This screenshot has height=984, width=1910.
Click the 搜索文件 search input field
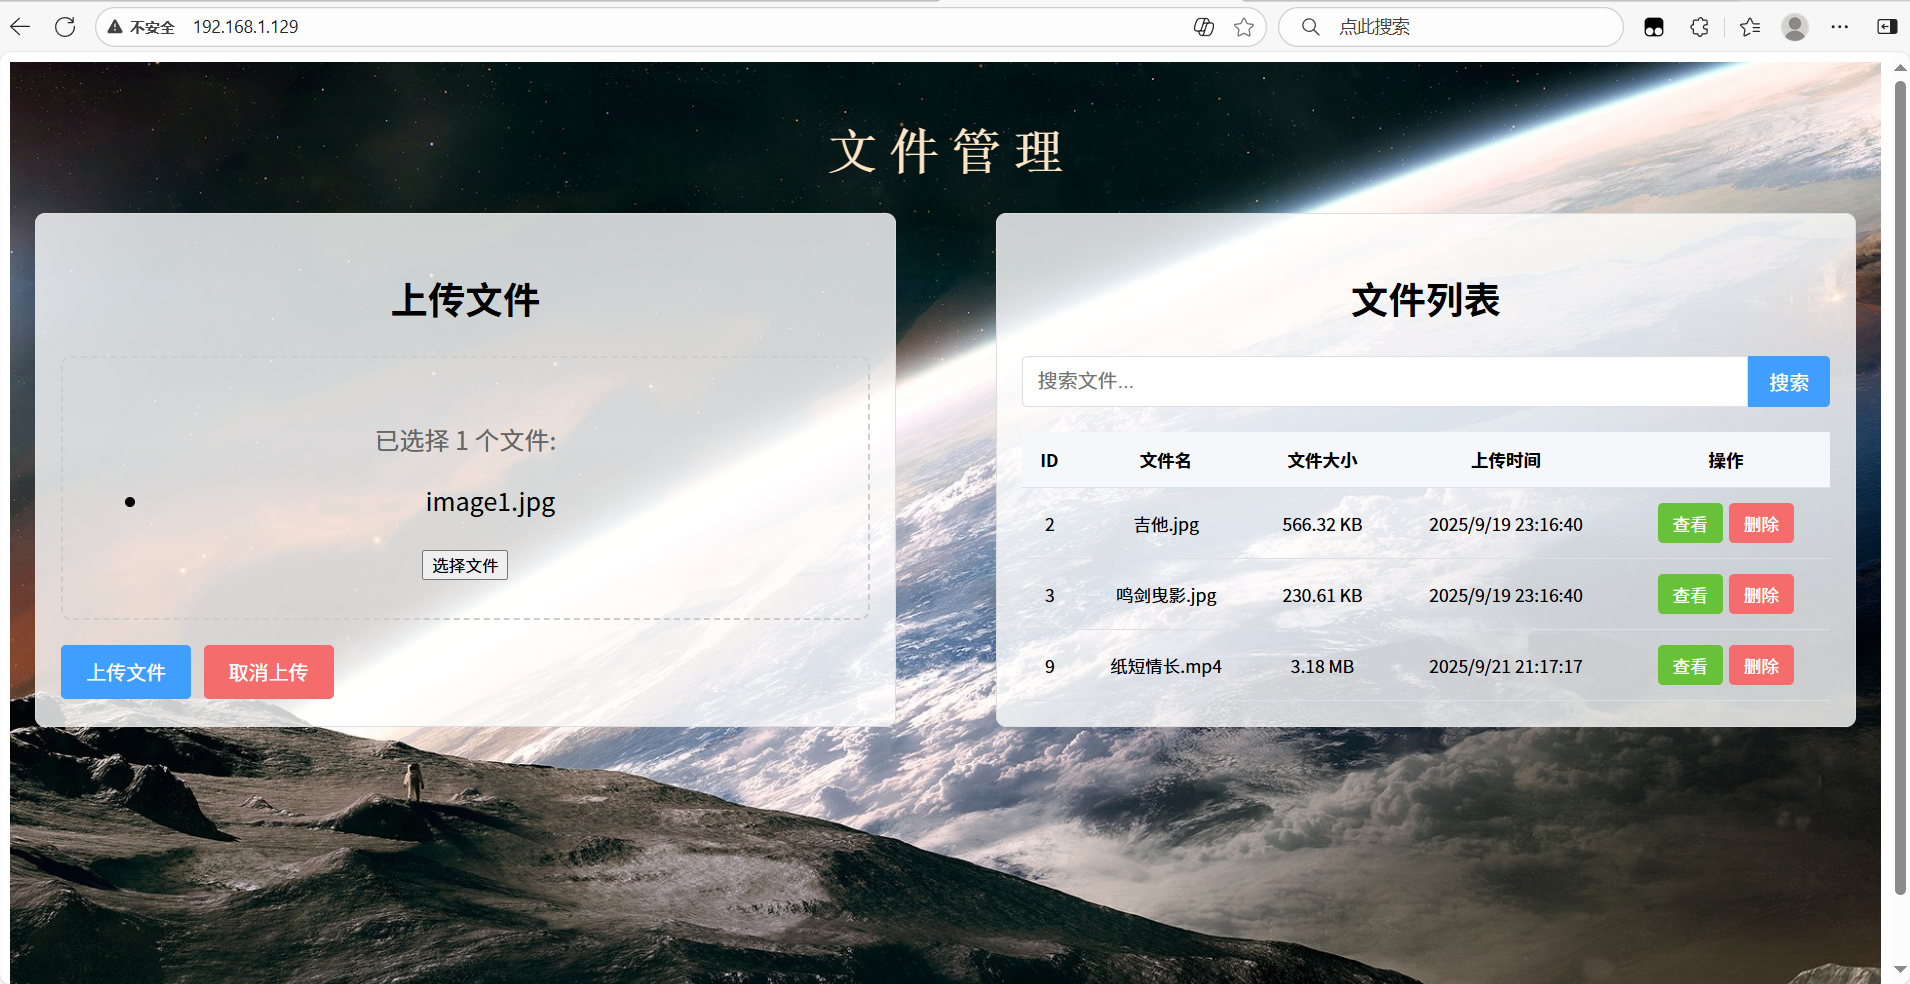1385,381
